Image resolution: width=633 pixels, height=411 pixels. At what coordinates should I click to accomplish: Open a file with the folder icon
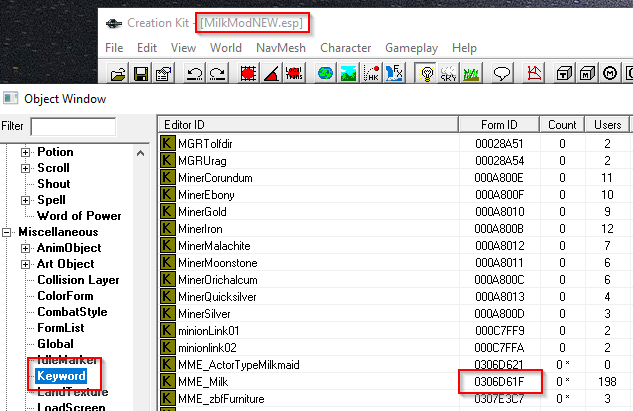click(x=118, y=73)
